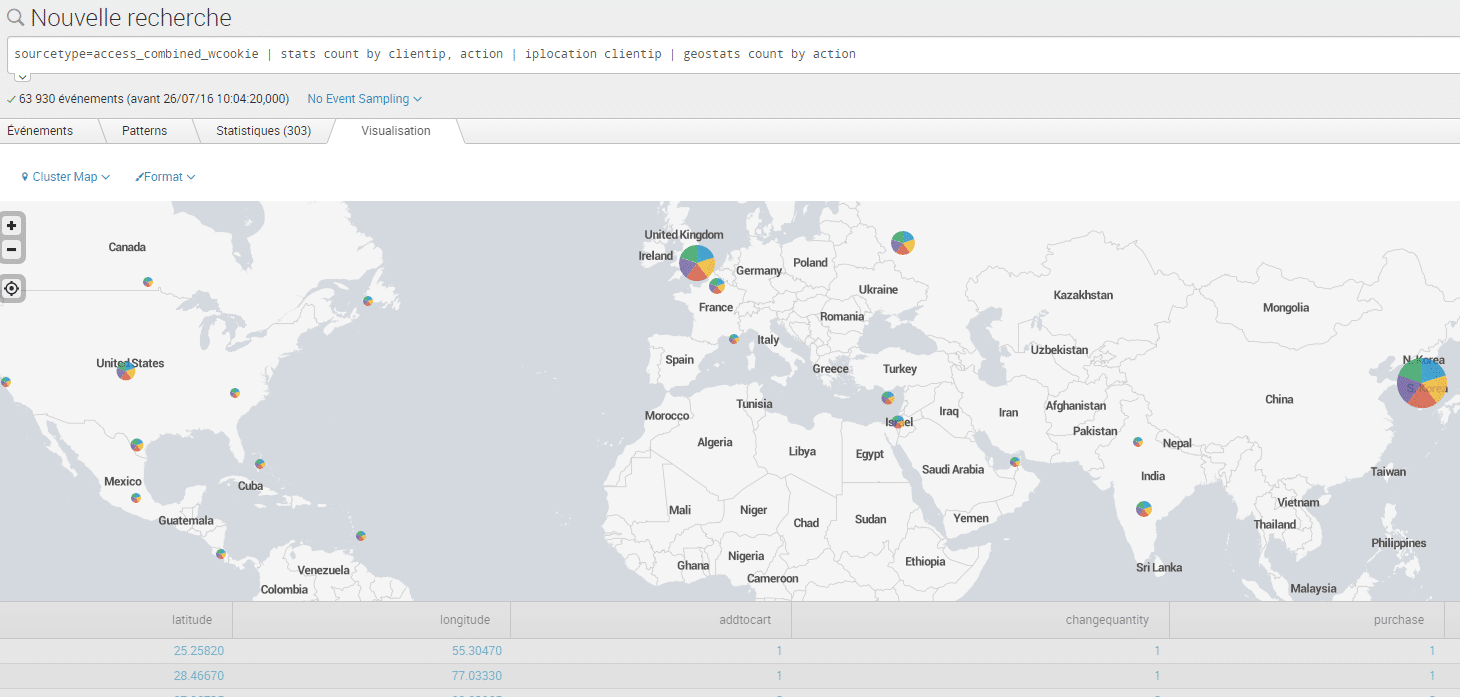Viewport: 1460px width, 697px height.
Task: Click latitude value 25.25820 link
Action: pyautogui.click(x=198, y=650)
